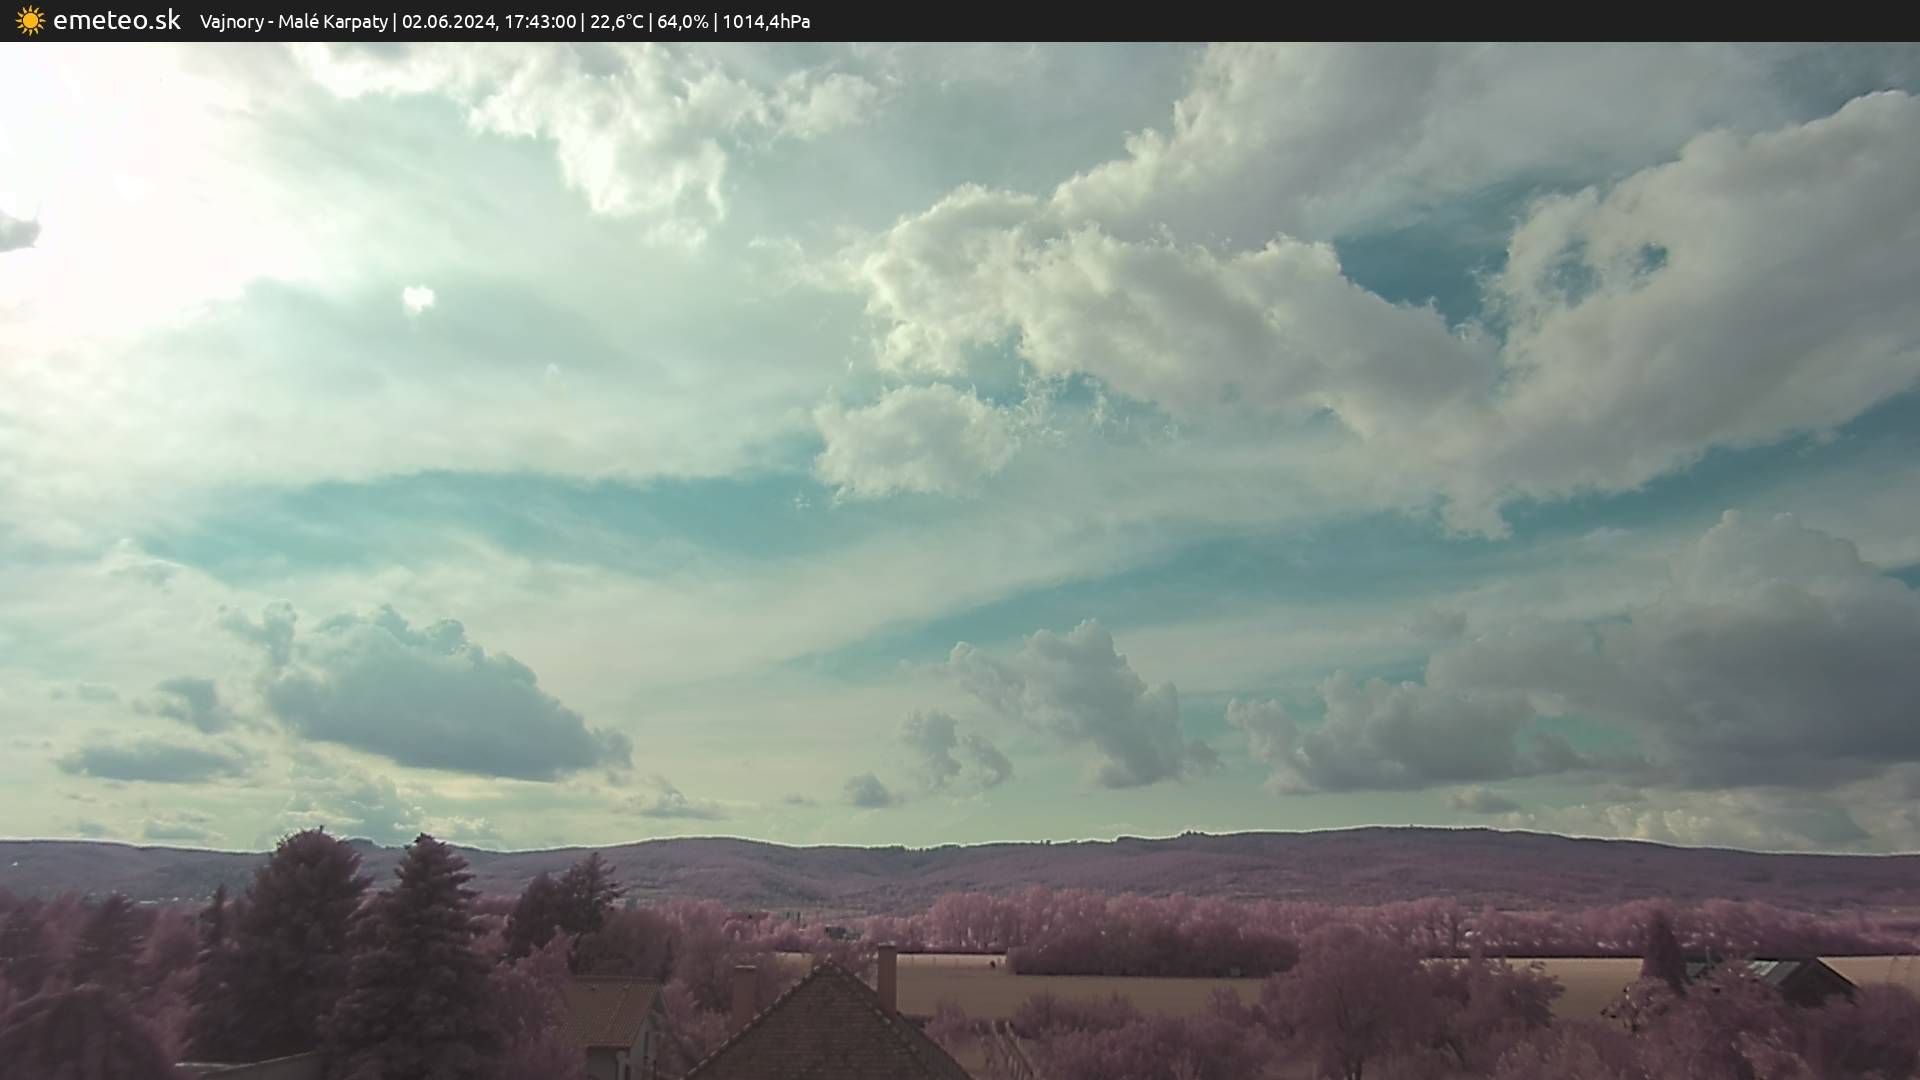
Task: Click the blue sky gap at center
Action: (560, 520)
